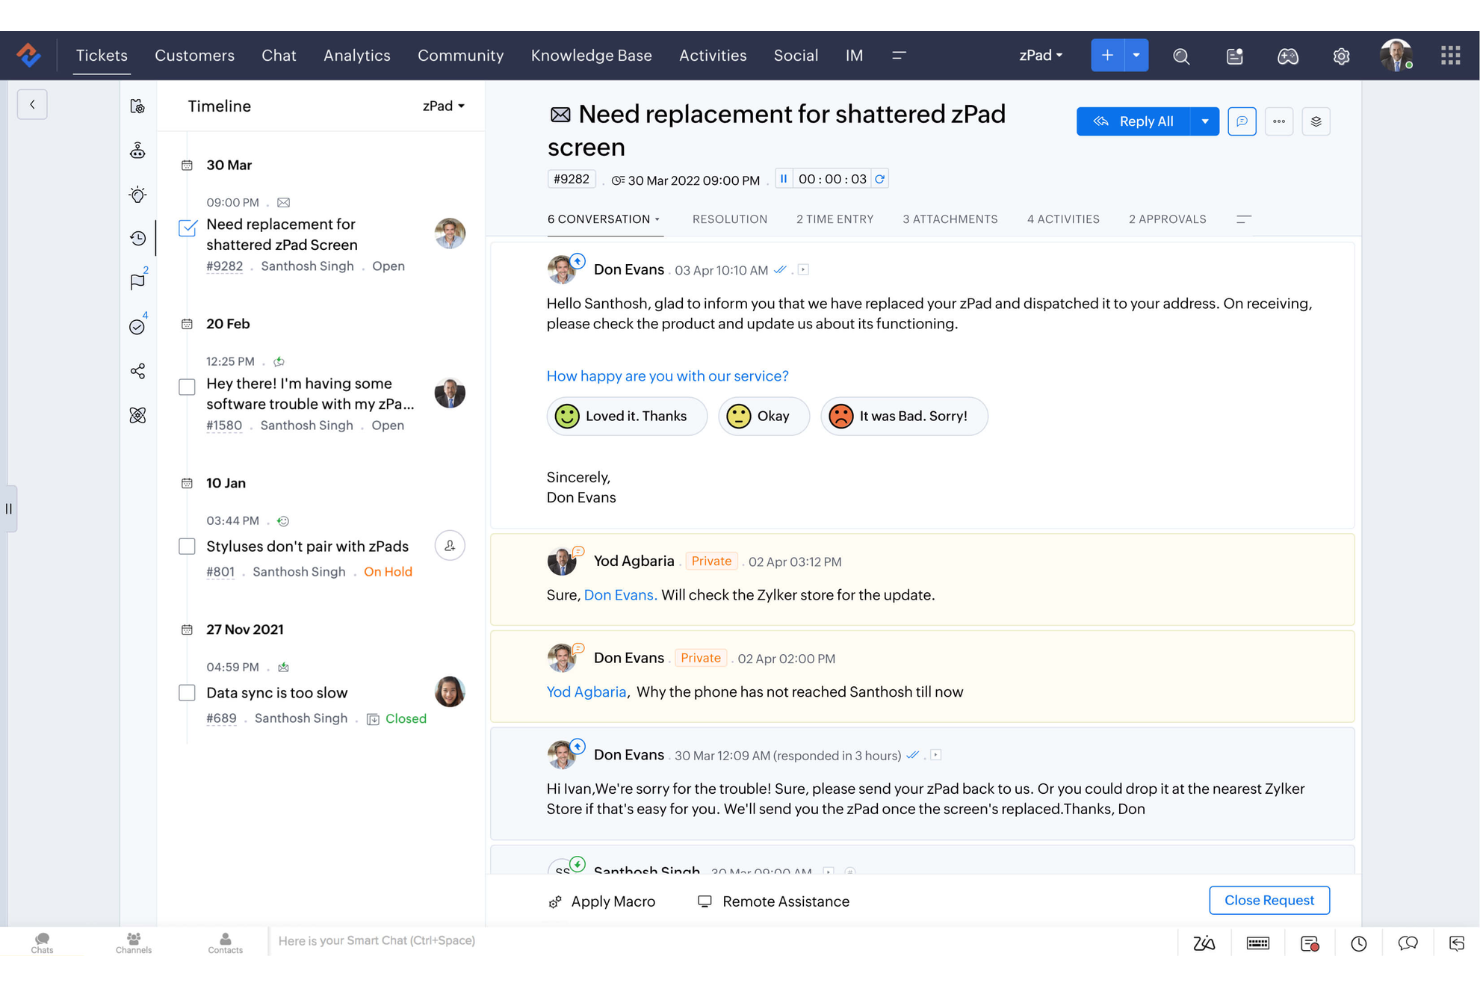Click the Share icon in the left sidebar

138,371
